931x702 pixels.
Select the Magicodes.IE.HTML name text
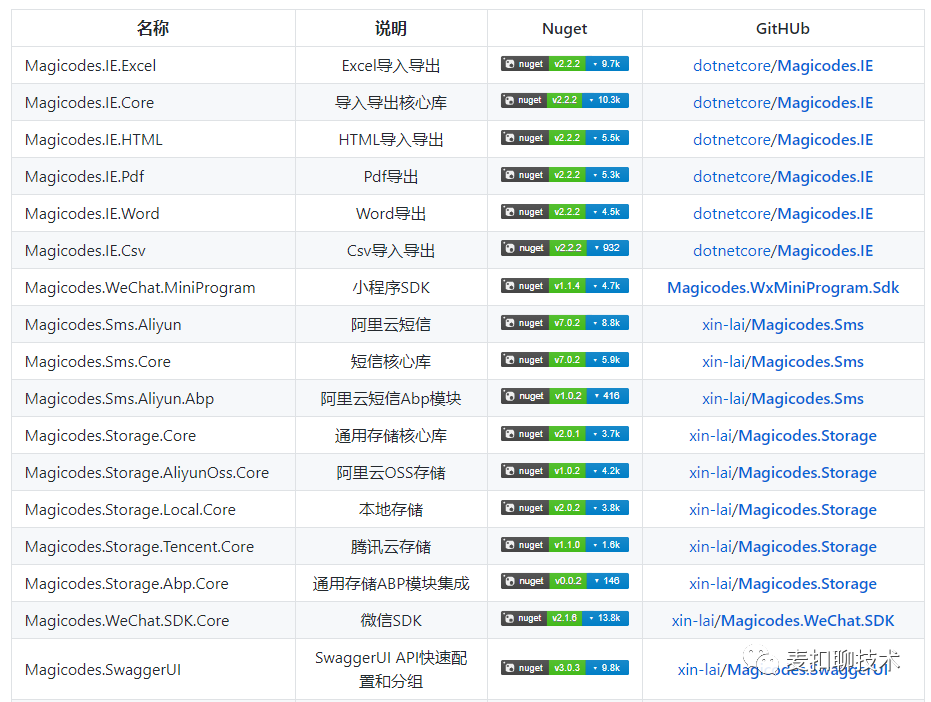click(x=93, y=140)
